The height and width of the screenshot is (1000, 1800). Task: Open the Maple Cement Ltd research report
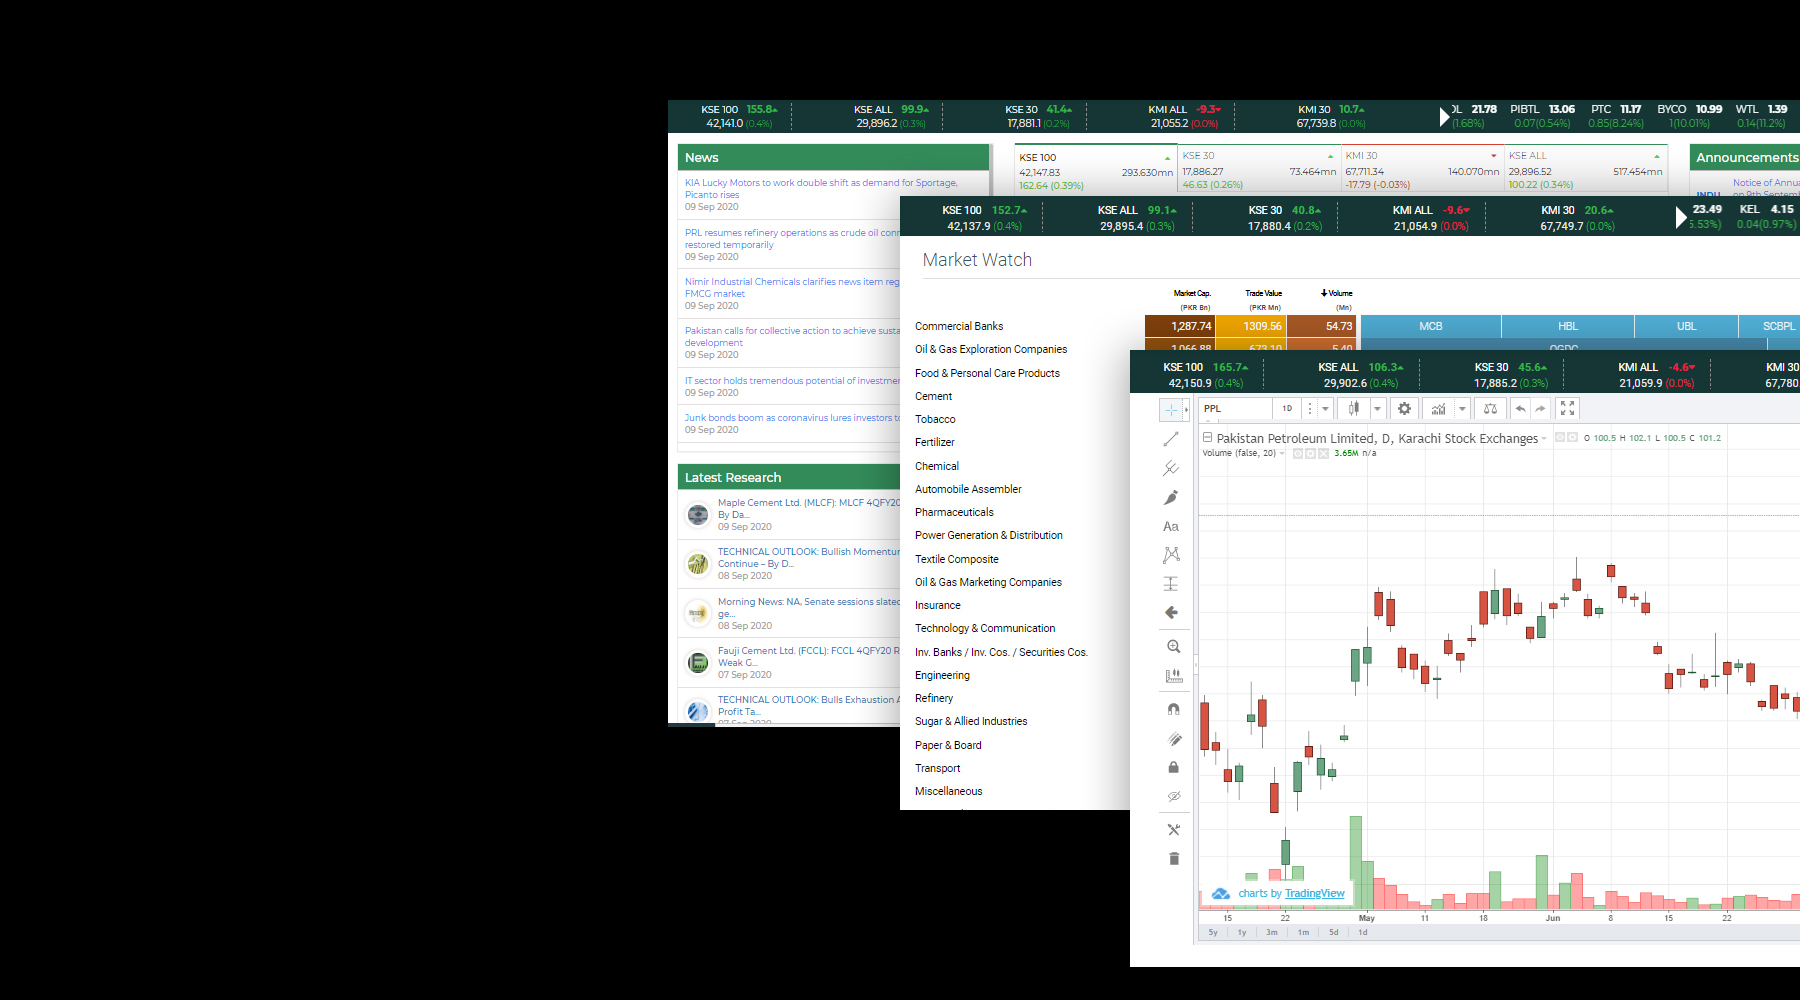tap(809, 509)
